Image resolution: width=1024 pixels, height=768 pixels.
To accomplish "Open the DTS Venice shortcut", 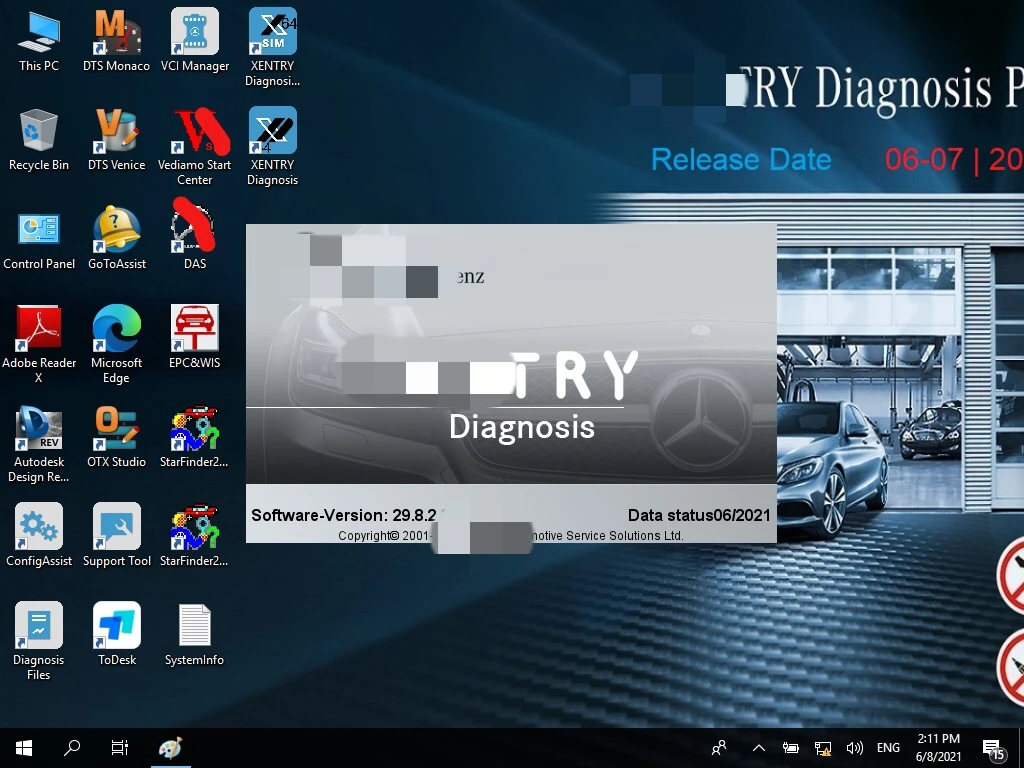I will coord(116,134).
